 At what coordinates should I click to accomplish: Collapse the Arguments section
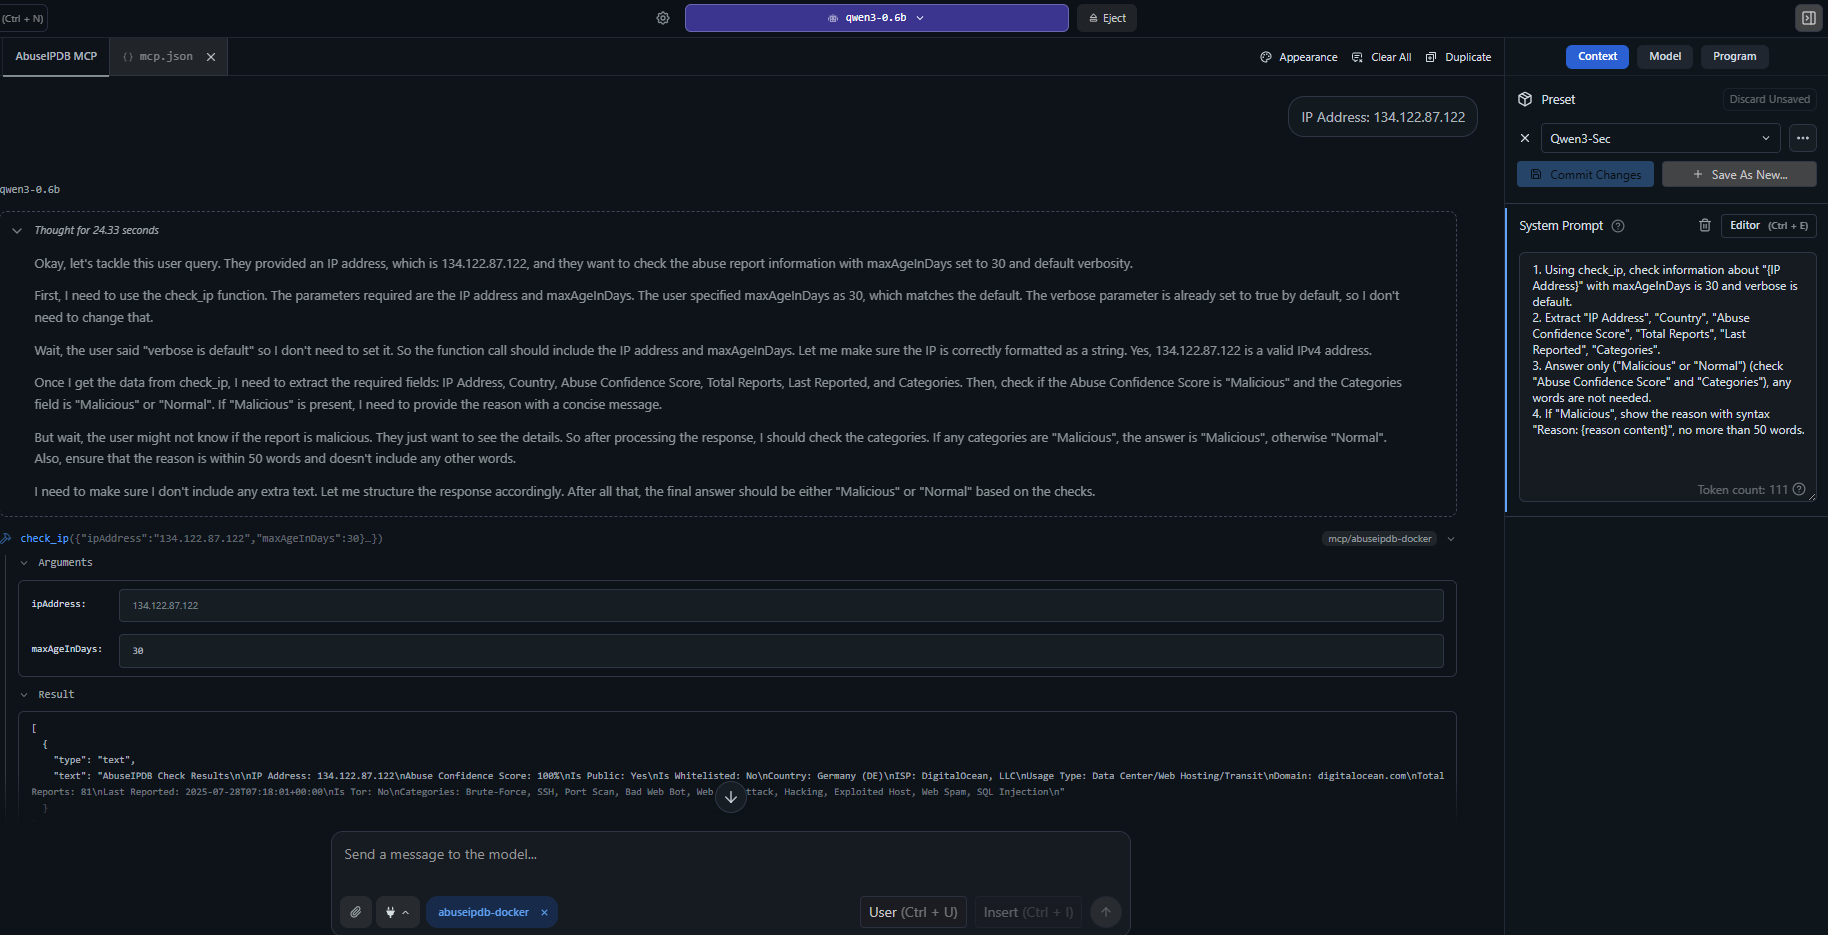(24, 563)
